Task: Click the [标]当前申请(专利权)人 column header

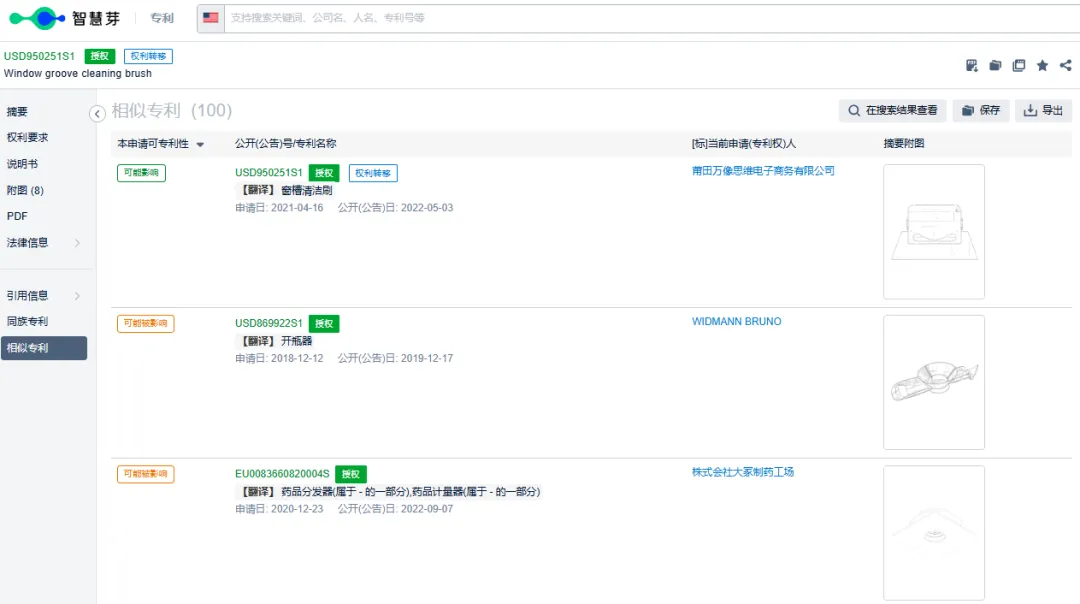Action: click(744, 143)
